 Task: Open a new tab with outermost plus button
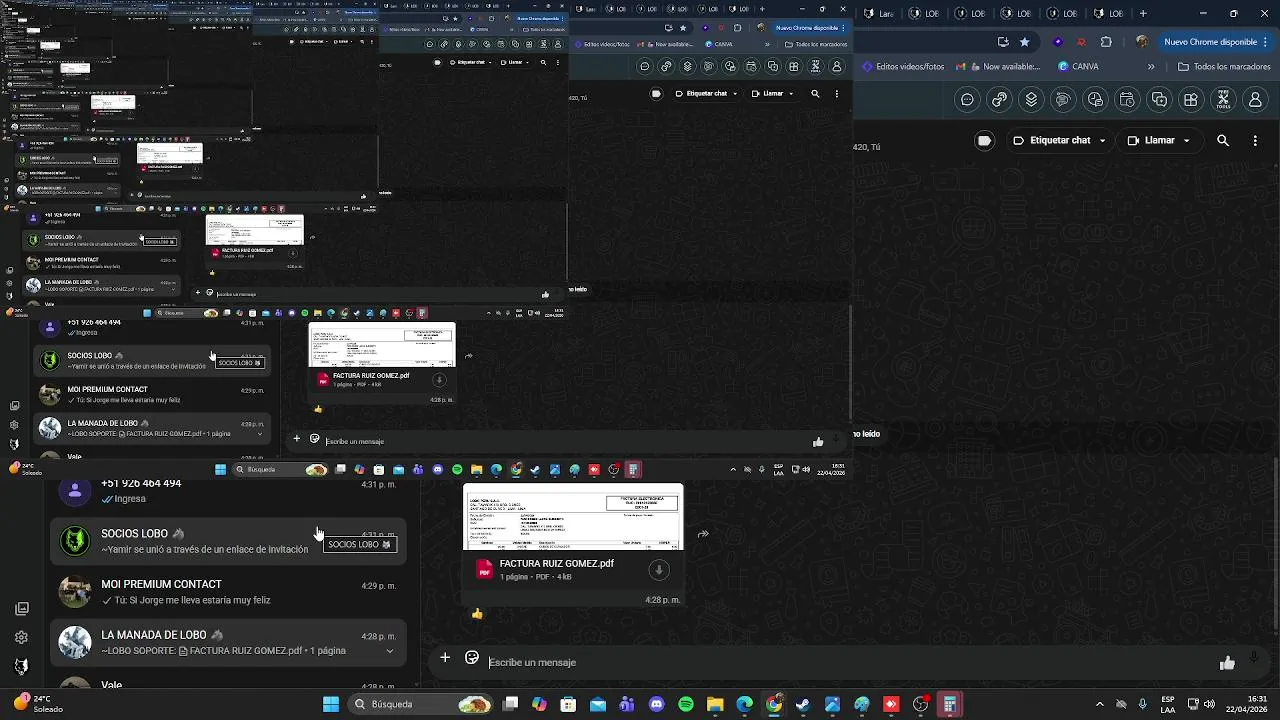[1143, 13]
